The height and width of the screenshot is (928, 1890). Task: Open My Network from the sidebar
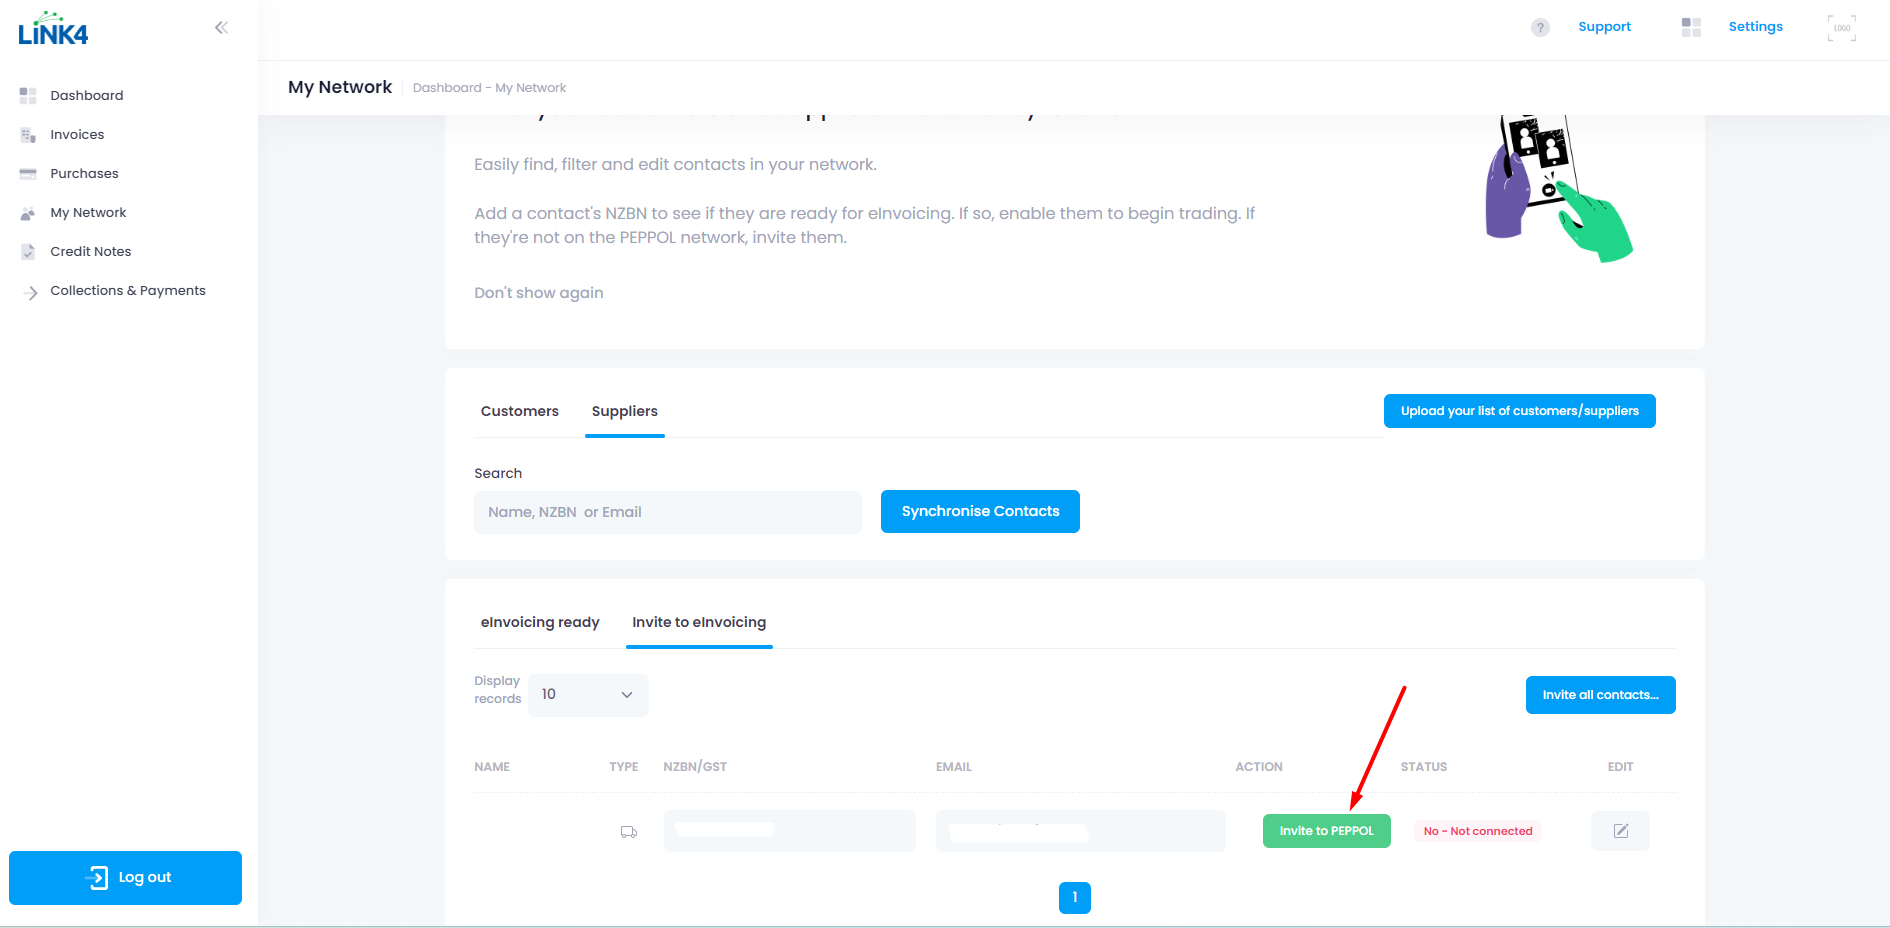pyautogui.click(x=88, y=213)
